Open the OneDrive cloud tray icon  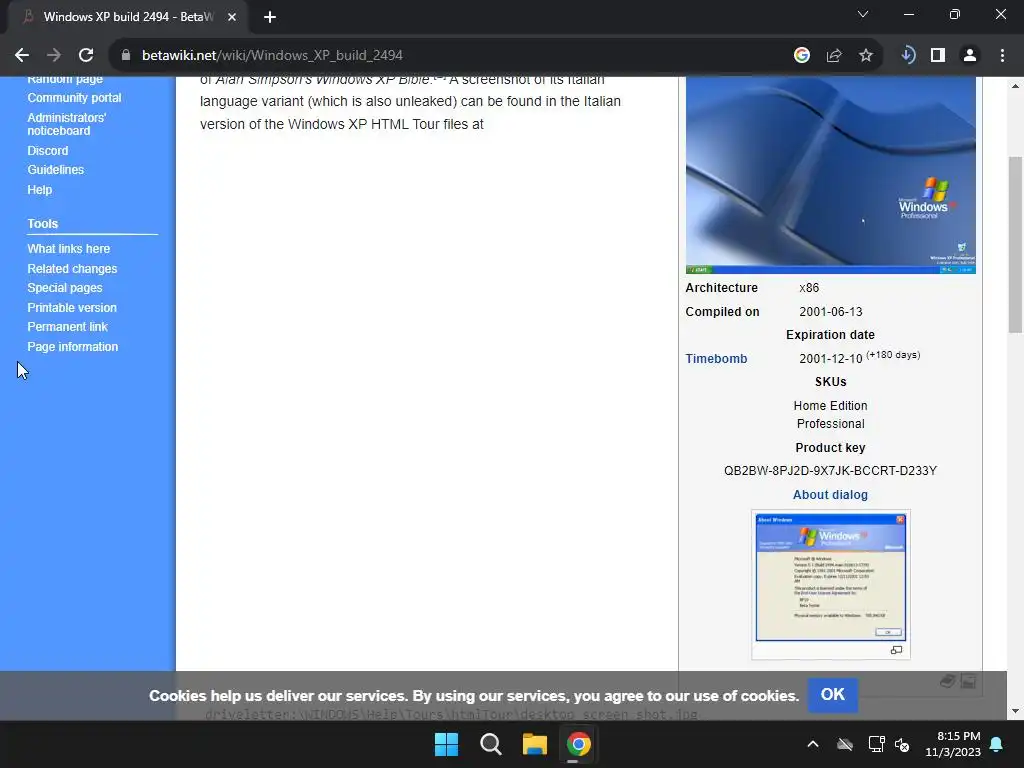tap(845, 744)
